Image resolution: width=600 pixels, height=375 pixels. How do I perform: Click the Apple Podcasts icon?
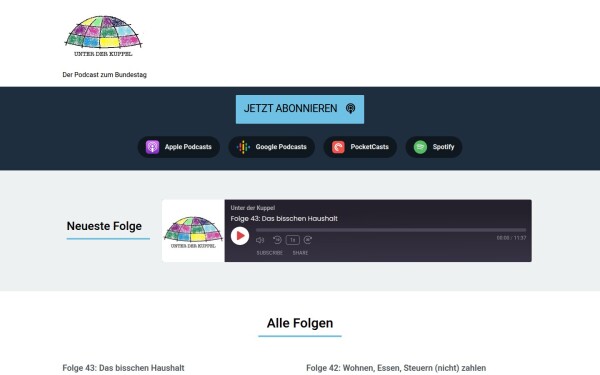tap(152, 147)
